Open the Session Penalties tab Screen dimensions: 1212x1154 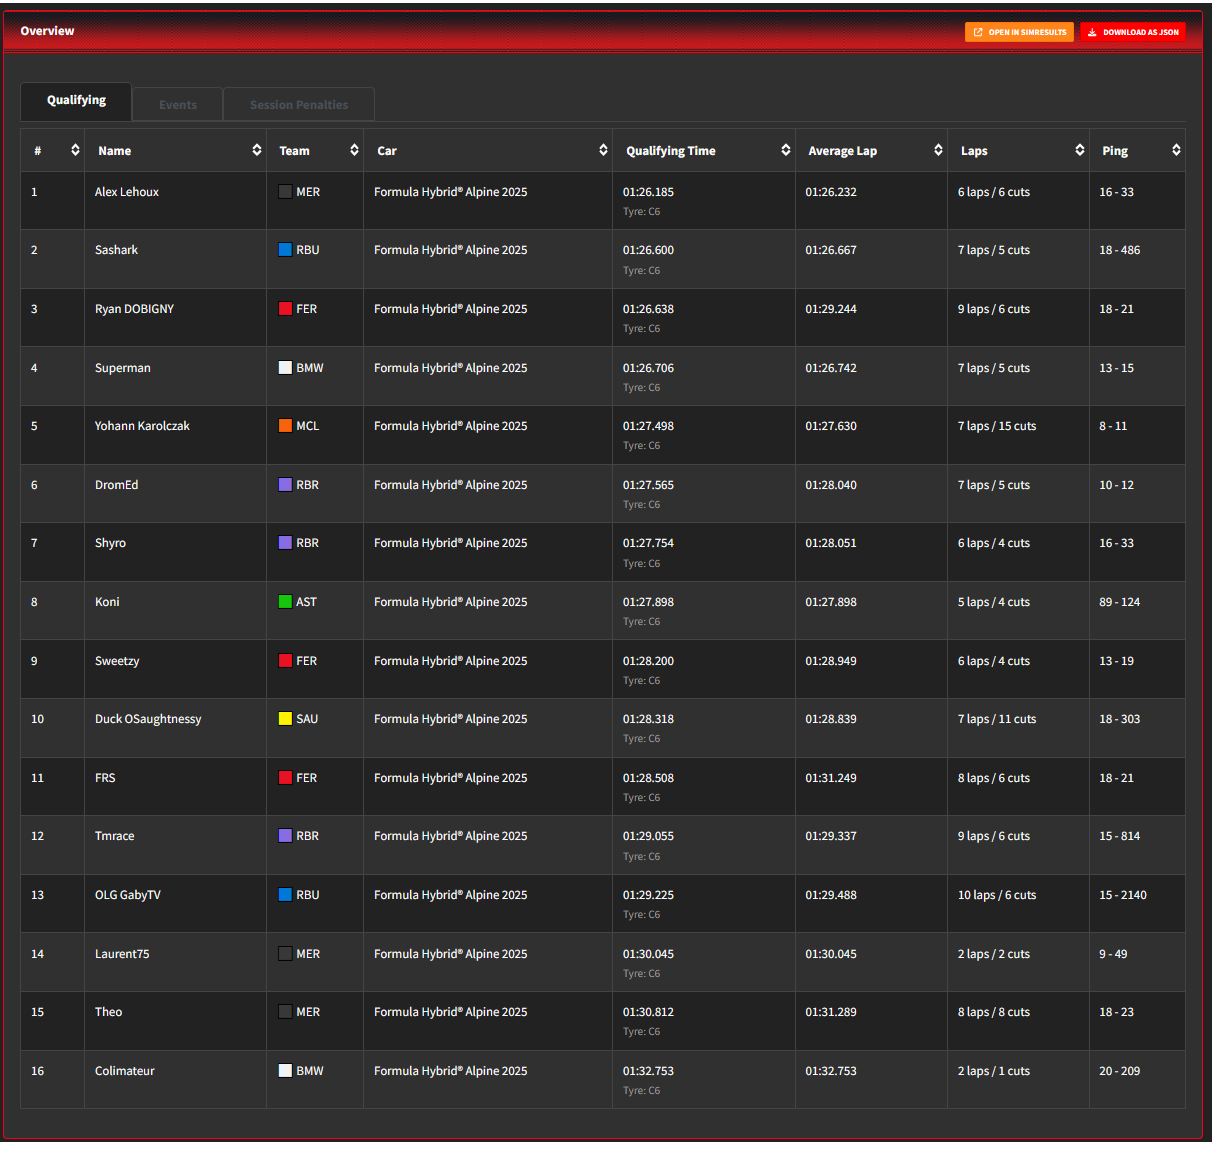(299, 105)
